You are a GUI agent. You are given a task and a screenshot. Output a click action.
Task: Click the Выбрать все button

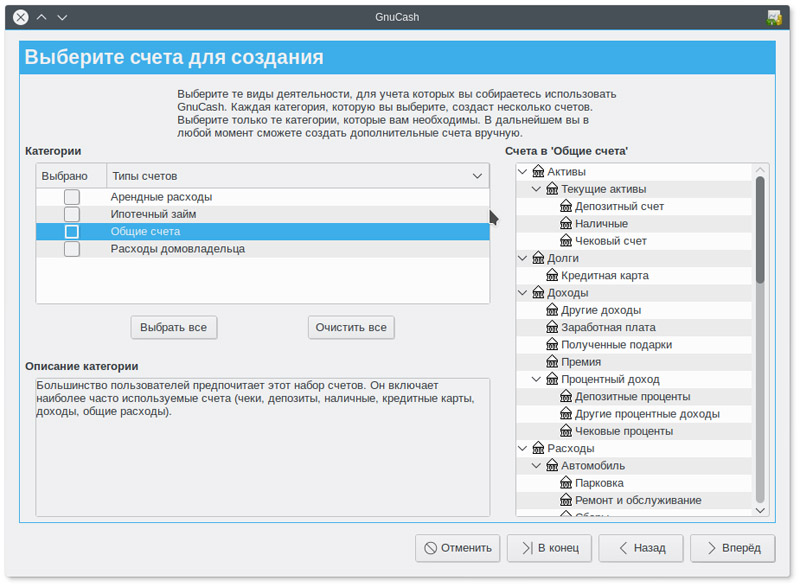tap(173, 327)
